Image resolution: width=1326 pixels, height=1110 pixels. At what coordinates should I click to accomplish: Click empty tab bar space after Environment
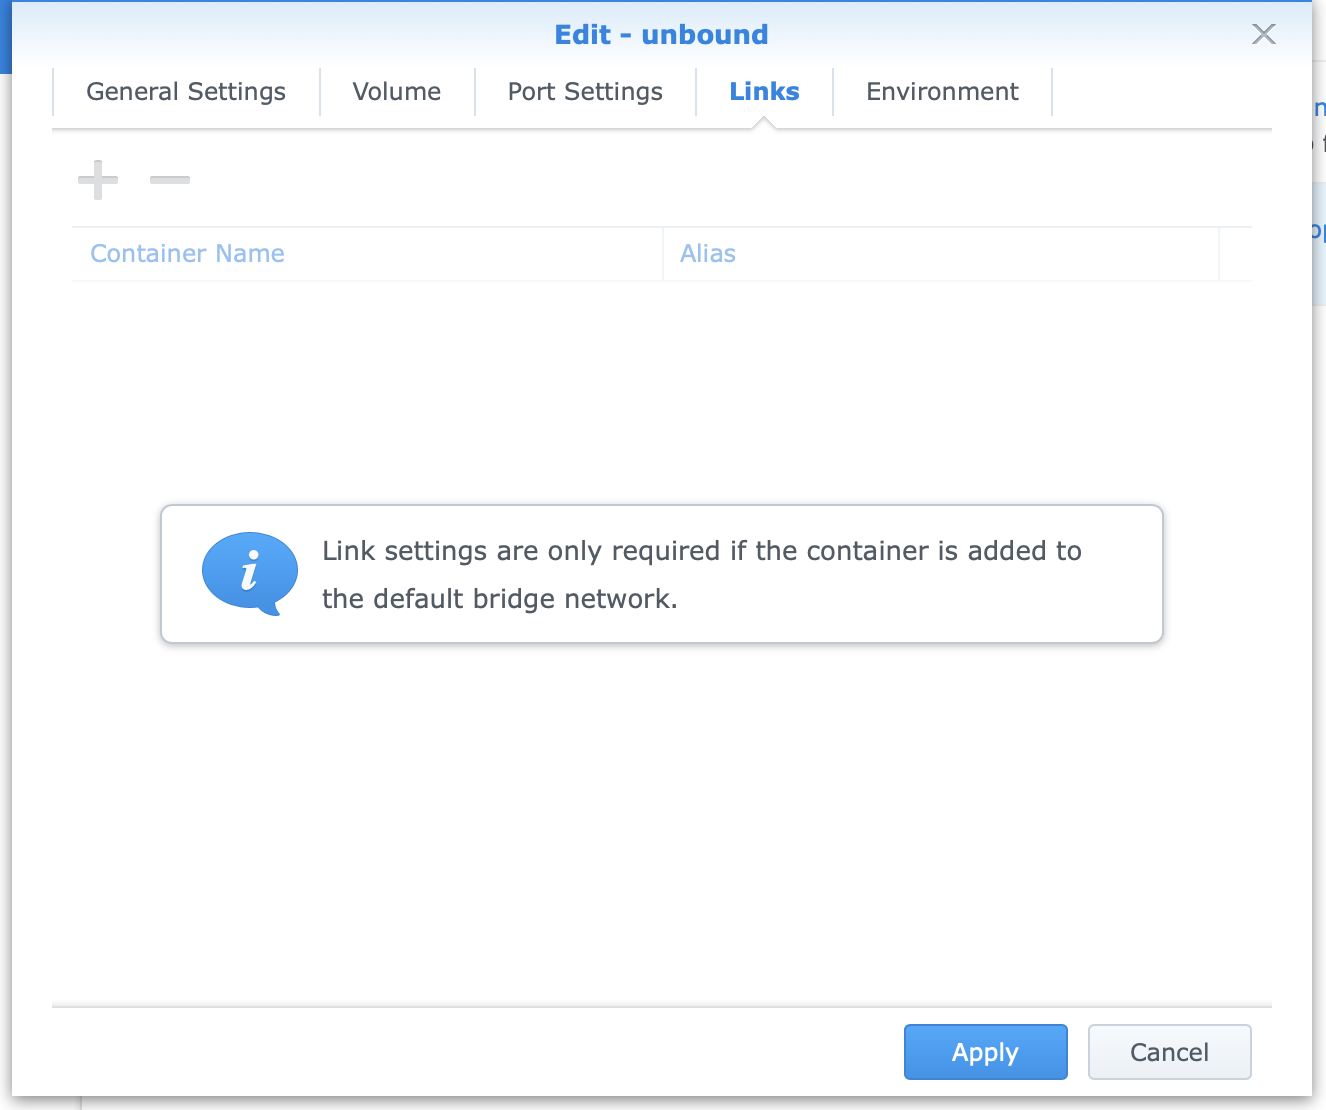click(1160, 92)
